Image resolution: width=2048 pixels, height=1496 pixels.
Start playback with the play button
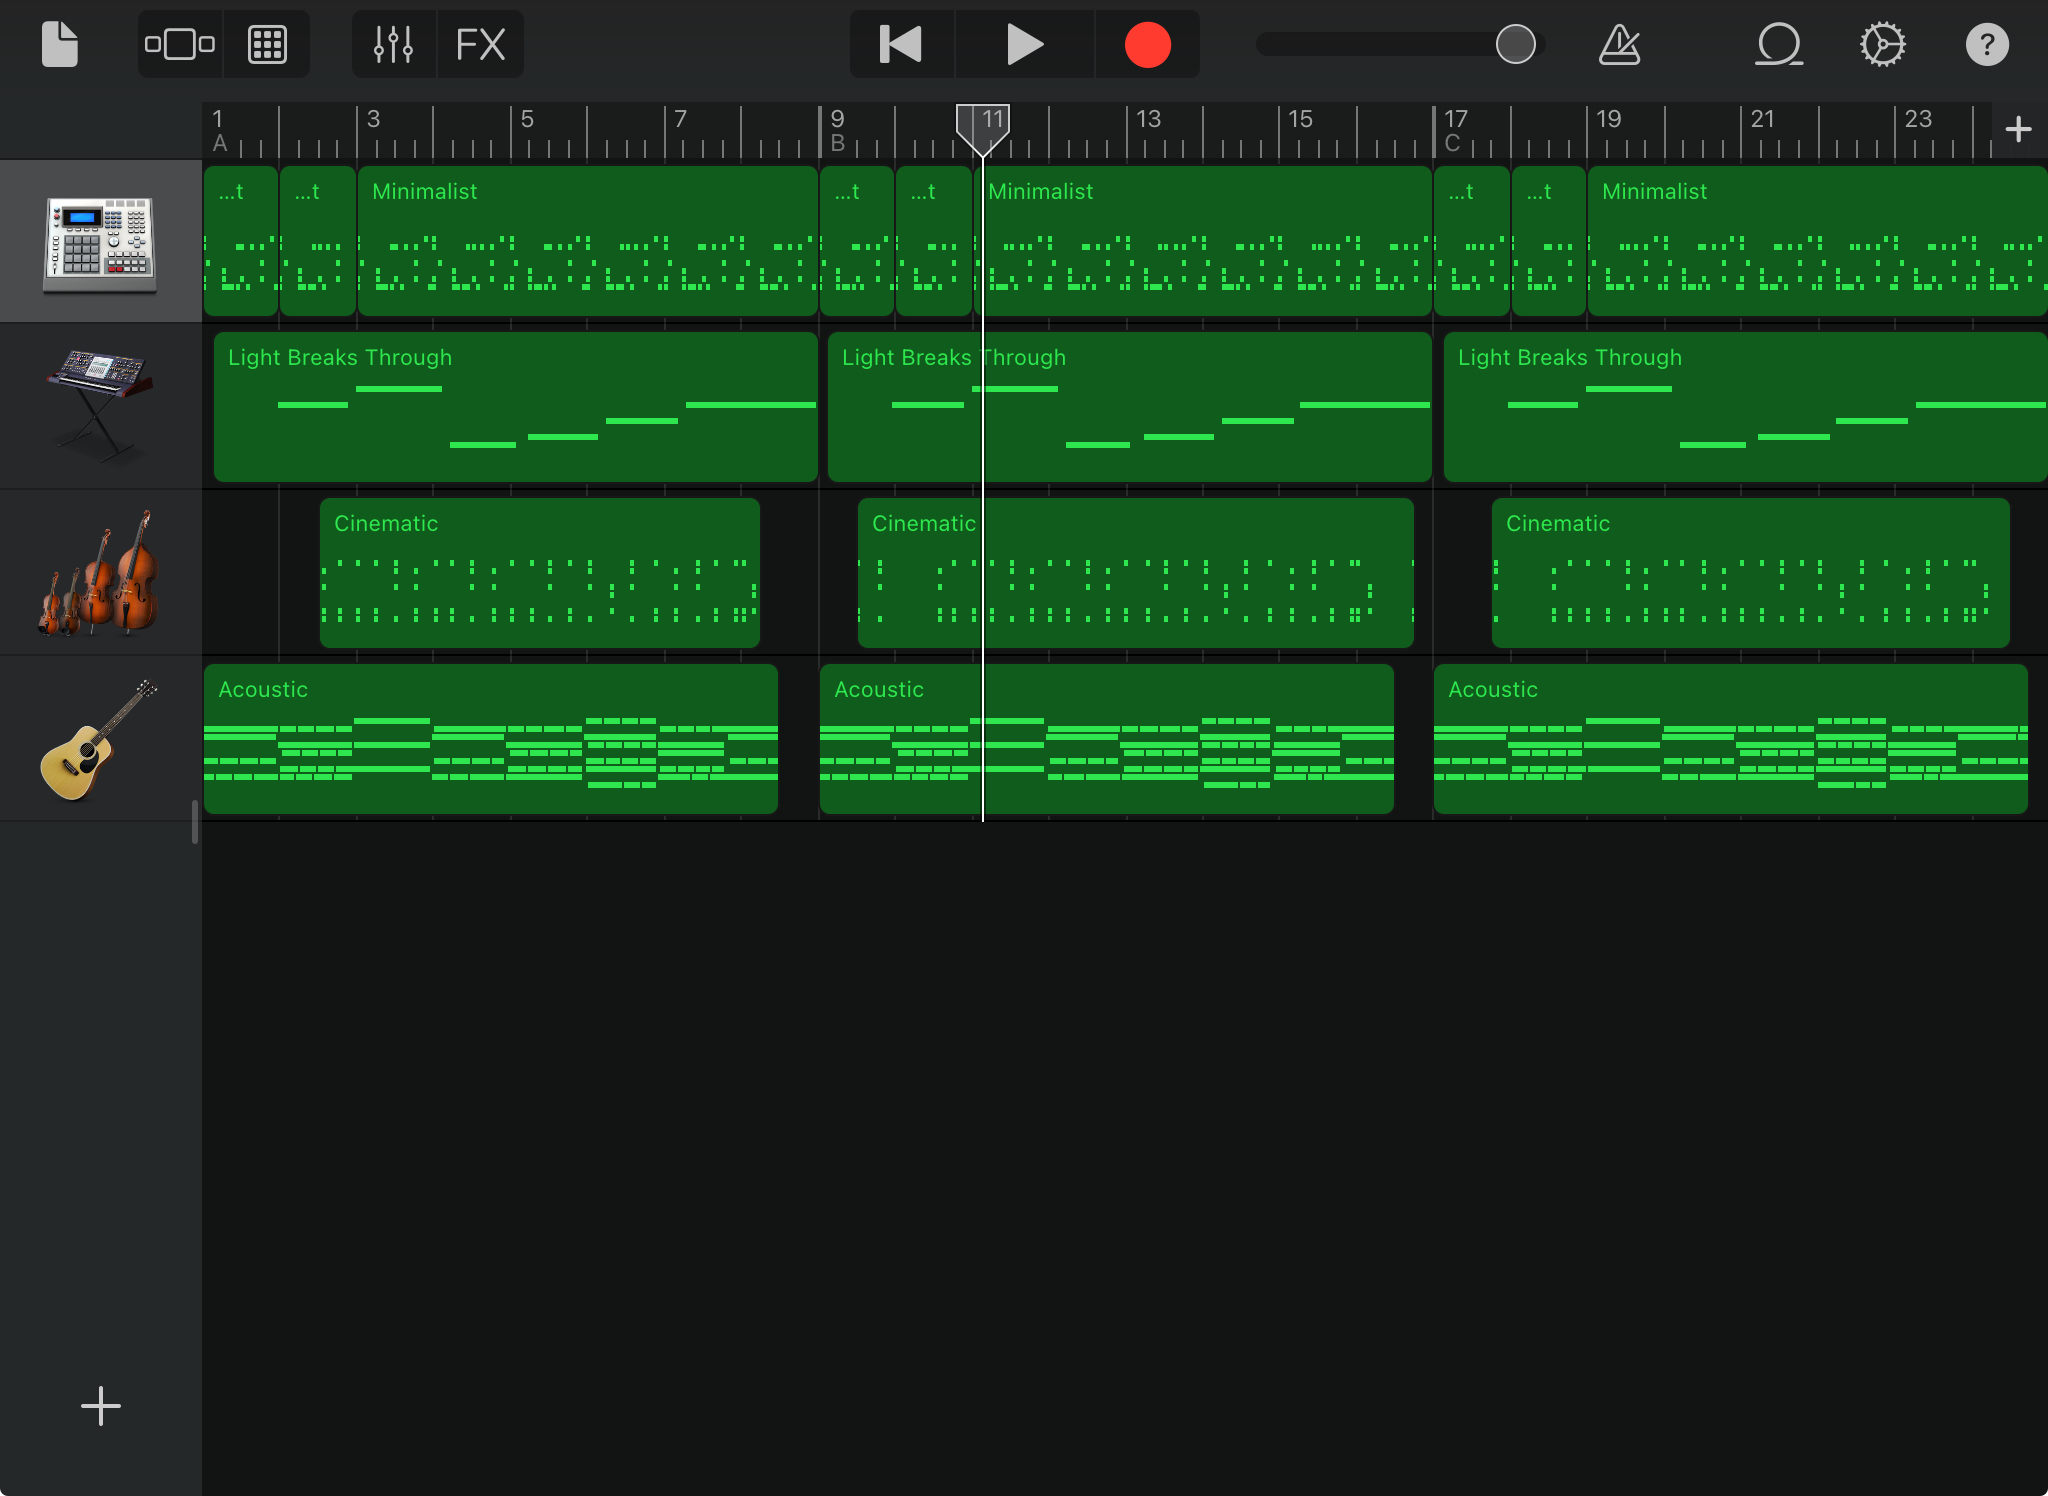coord(1022,43)
